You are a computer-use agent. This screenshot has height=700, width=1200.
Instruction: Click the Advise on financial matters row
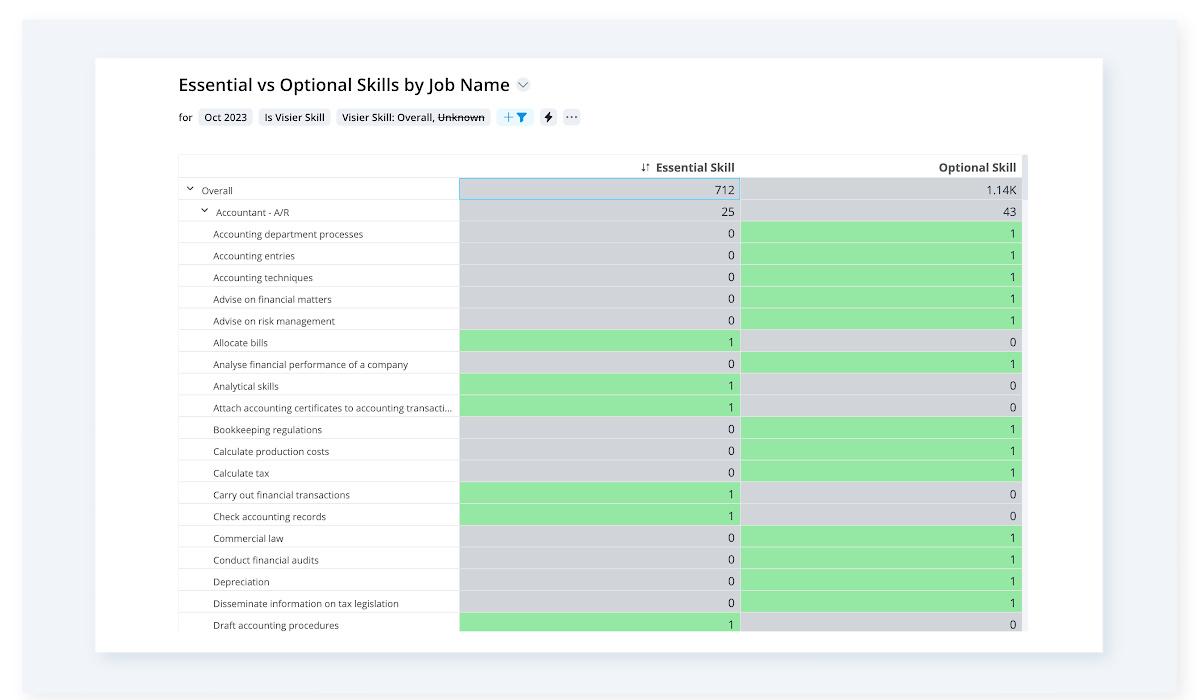(x=272, y=300)
